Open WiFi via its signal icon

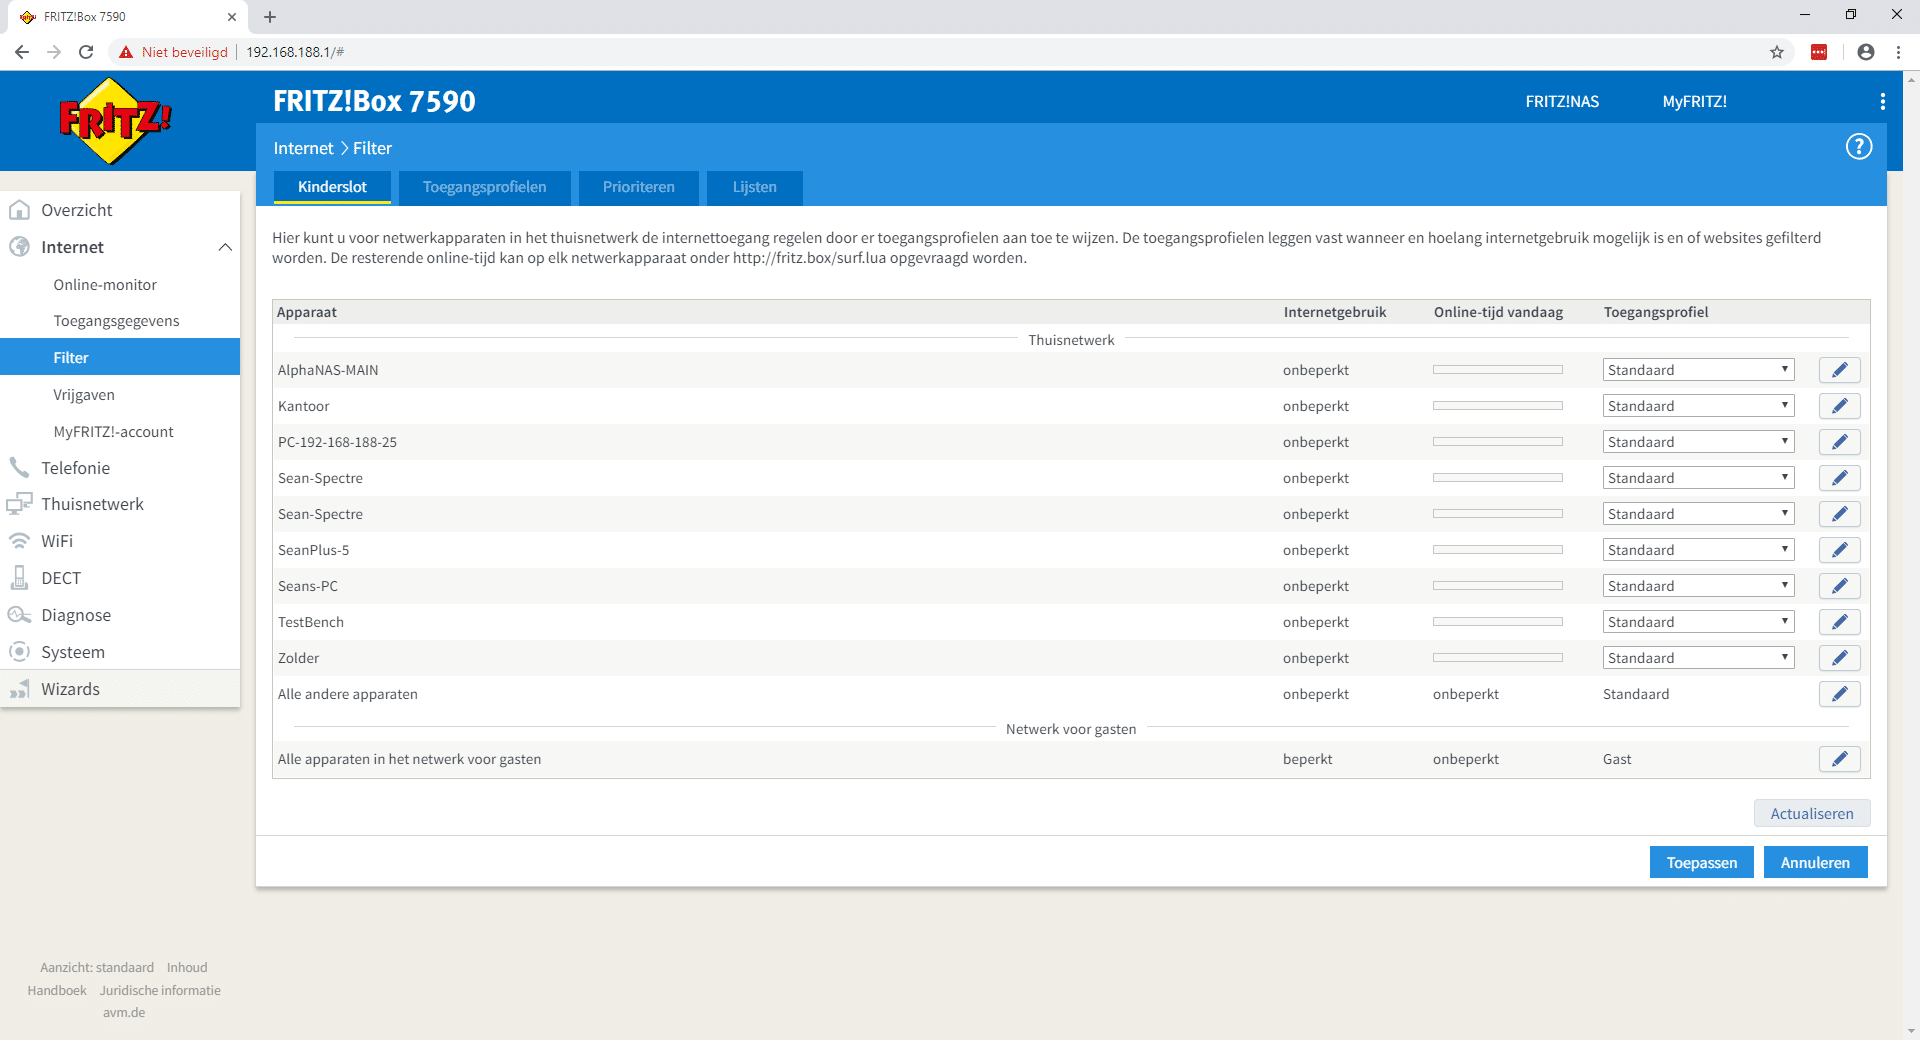19,541
